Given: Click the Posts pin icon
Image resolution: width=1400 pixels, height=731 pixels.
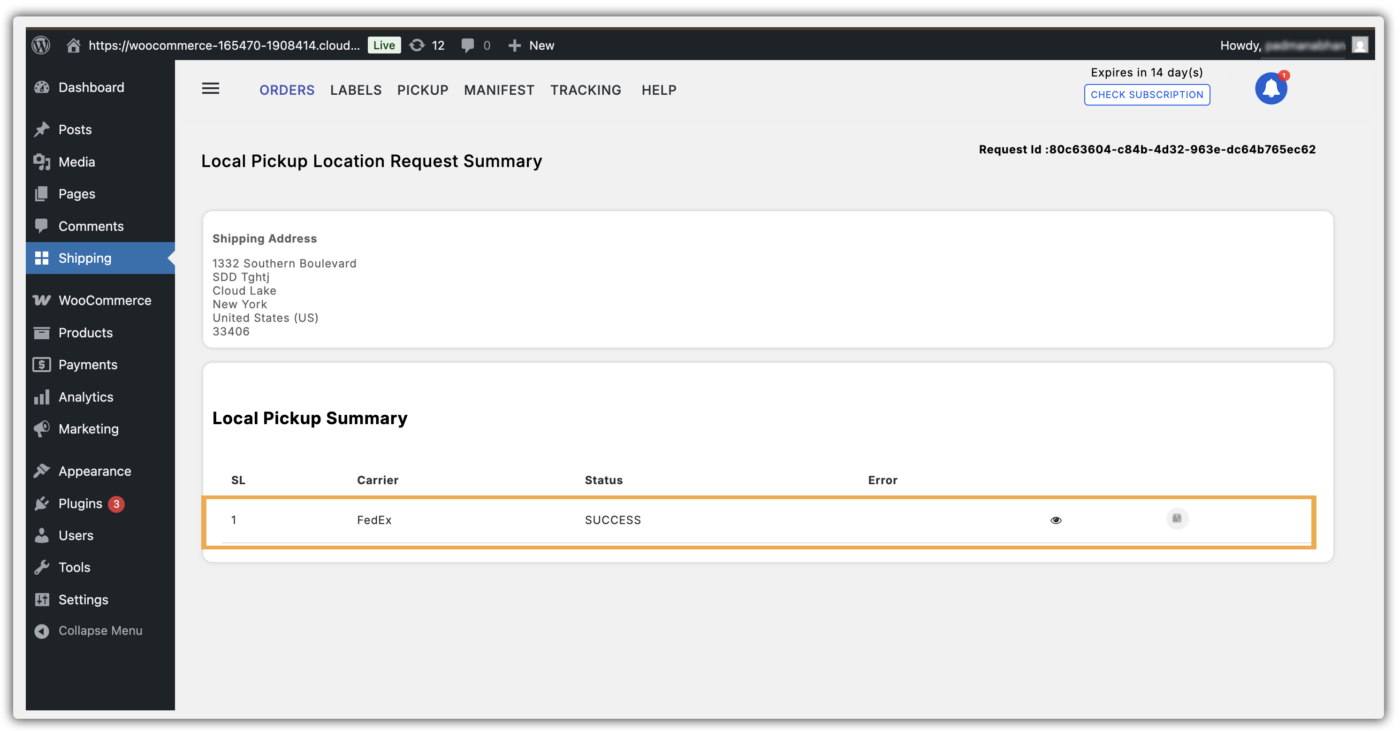Looking at the screenshot, I should click(42, 129).
